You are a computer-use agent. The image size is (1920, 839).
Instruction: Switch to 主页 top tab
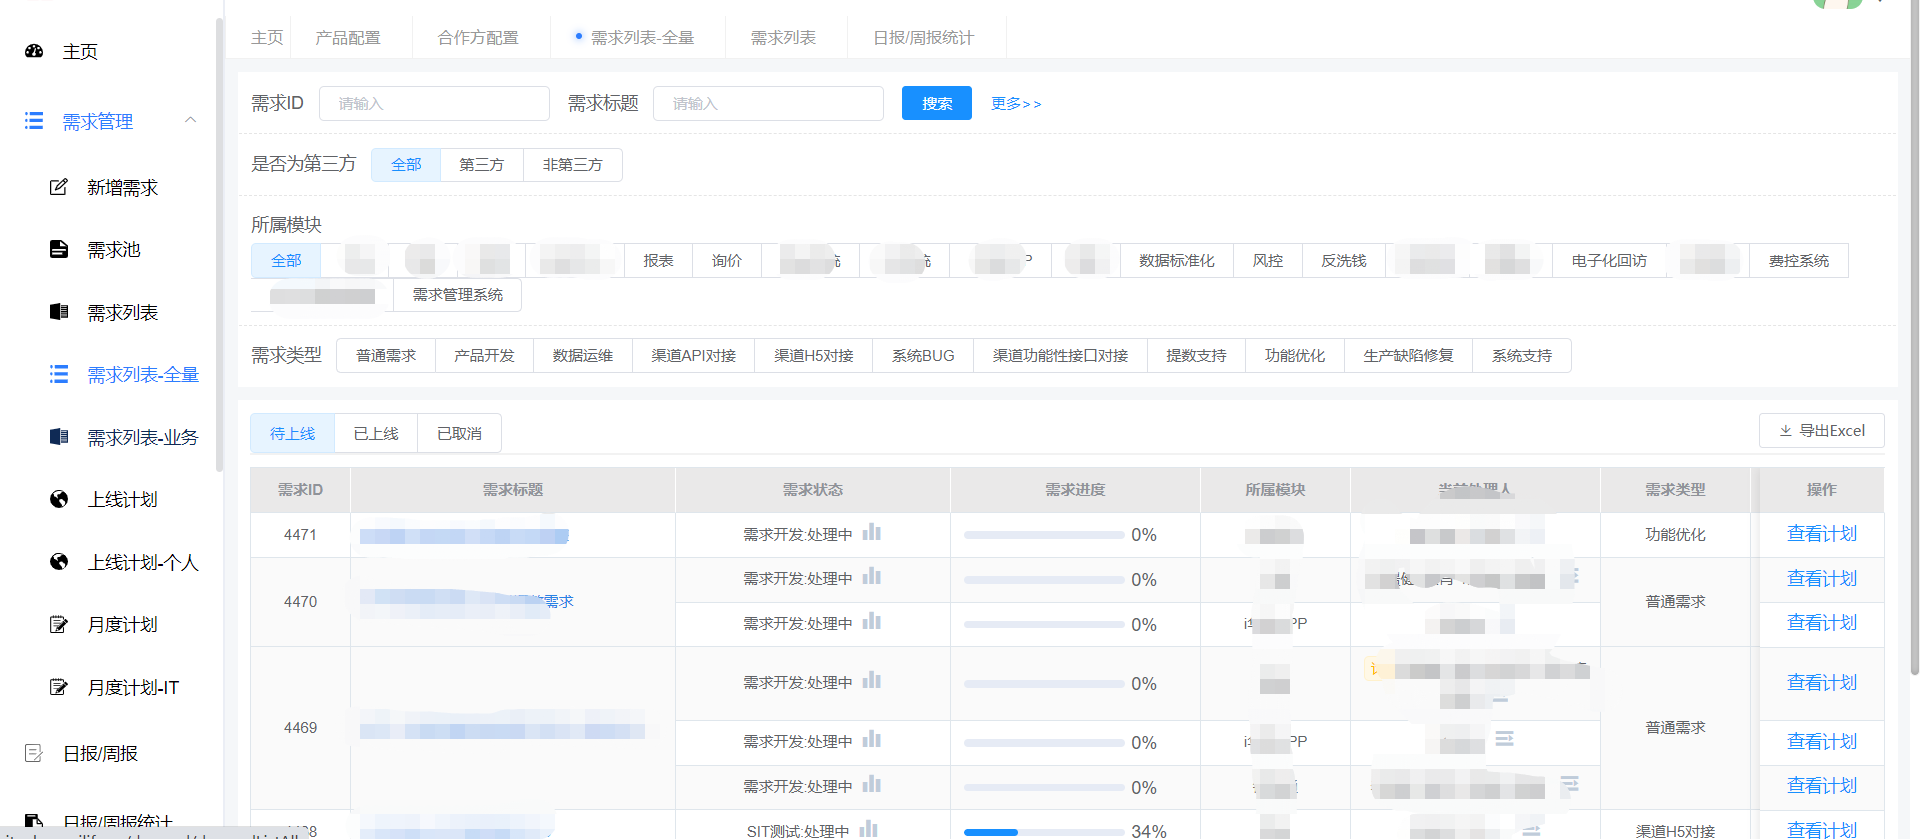tap(267, 38)
